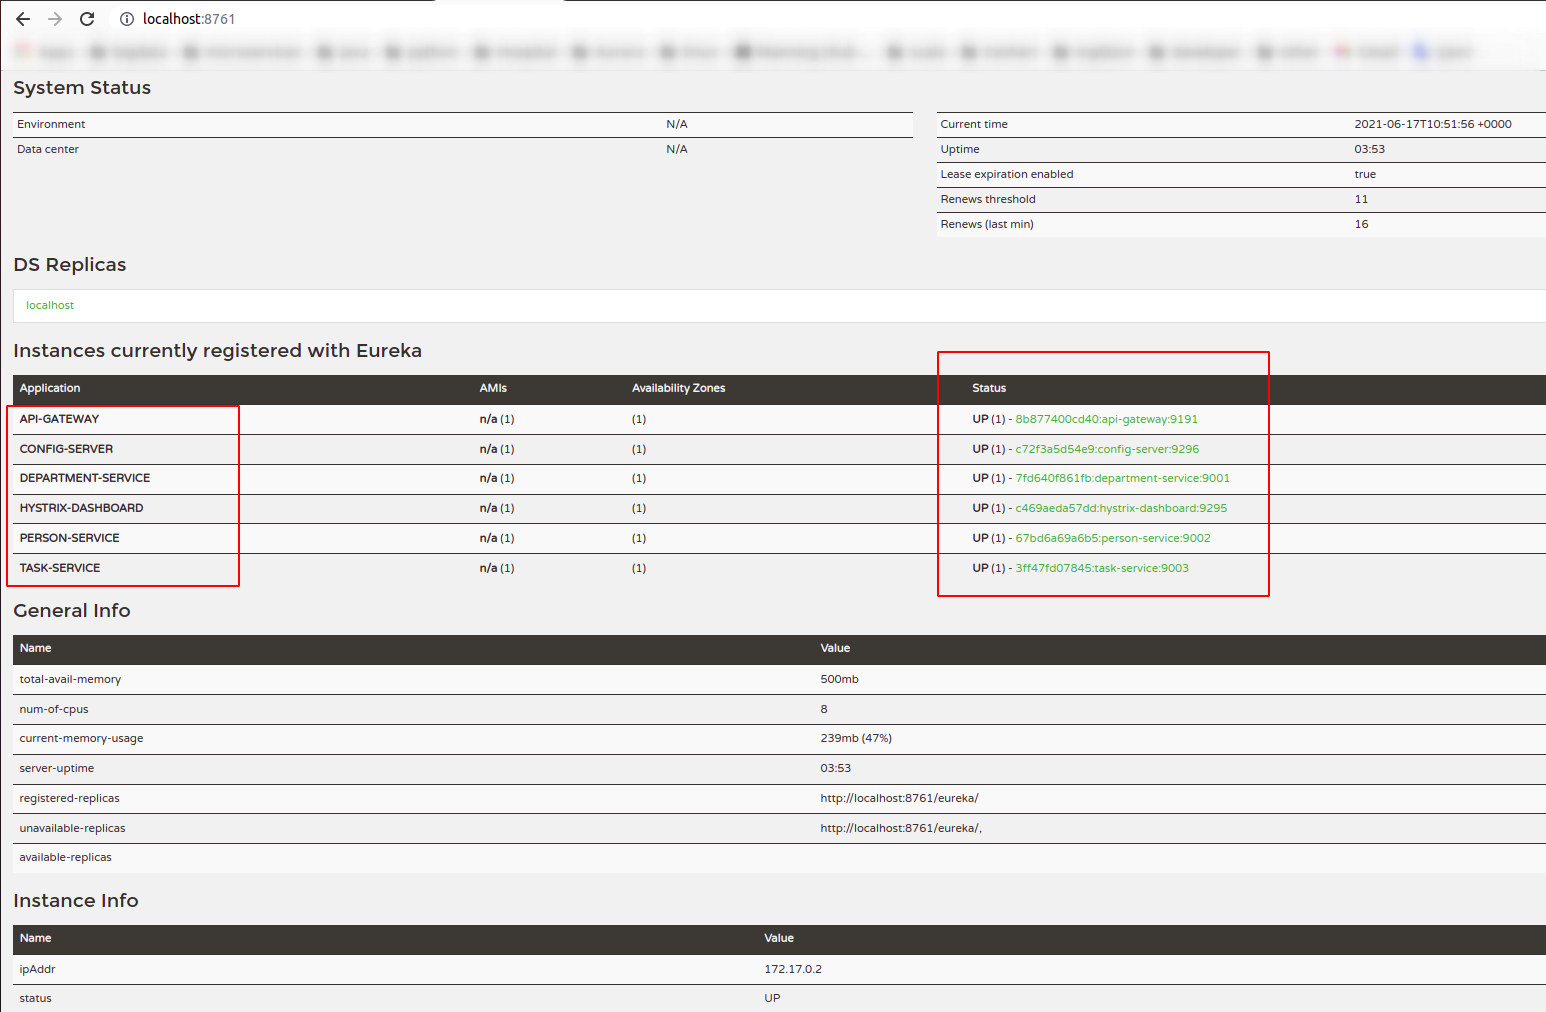Select the ipAddr value 172.17.0.2
1546x1012 pixels.
pyautogui.click(x=793, y=969)
